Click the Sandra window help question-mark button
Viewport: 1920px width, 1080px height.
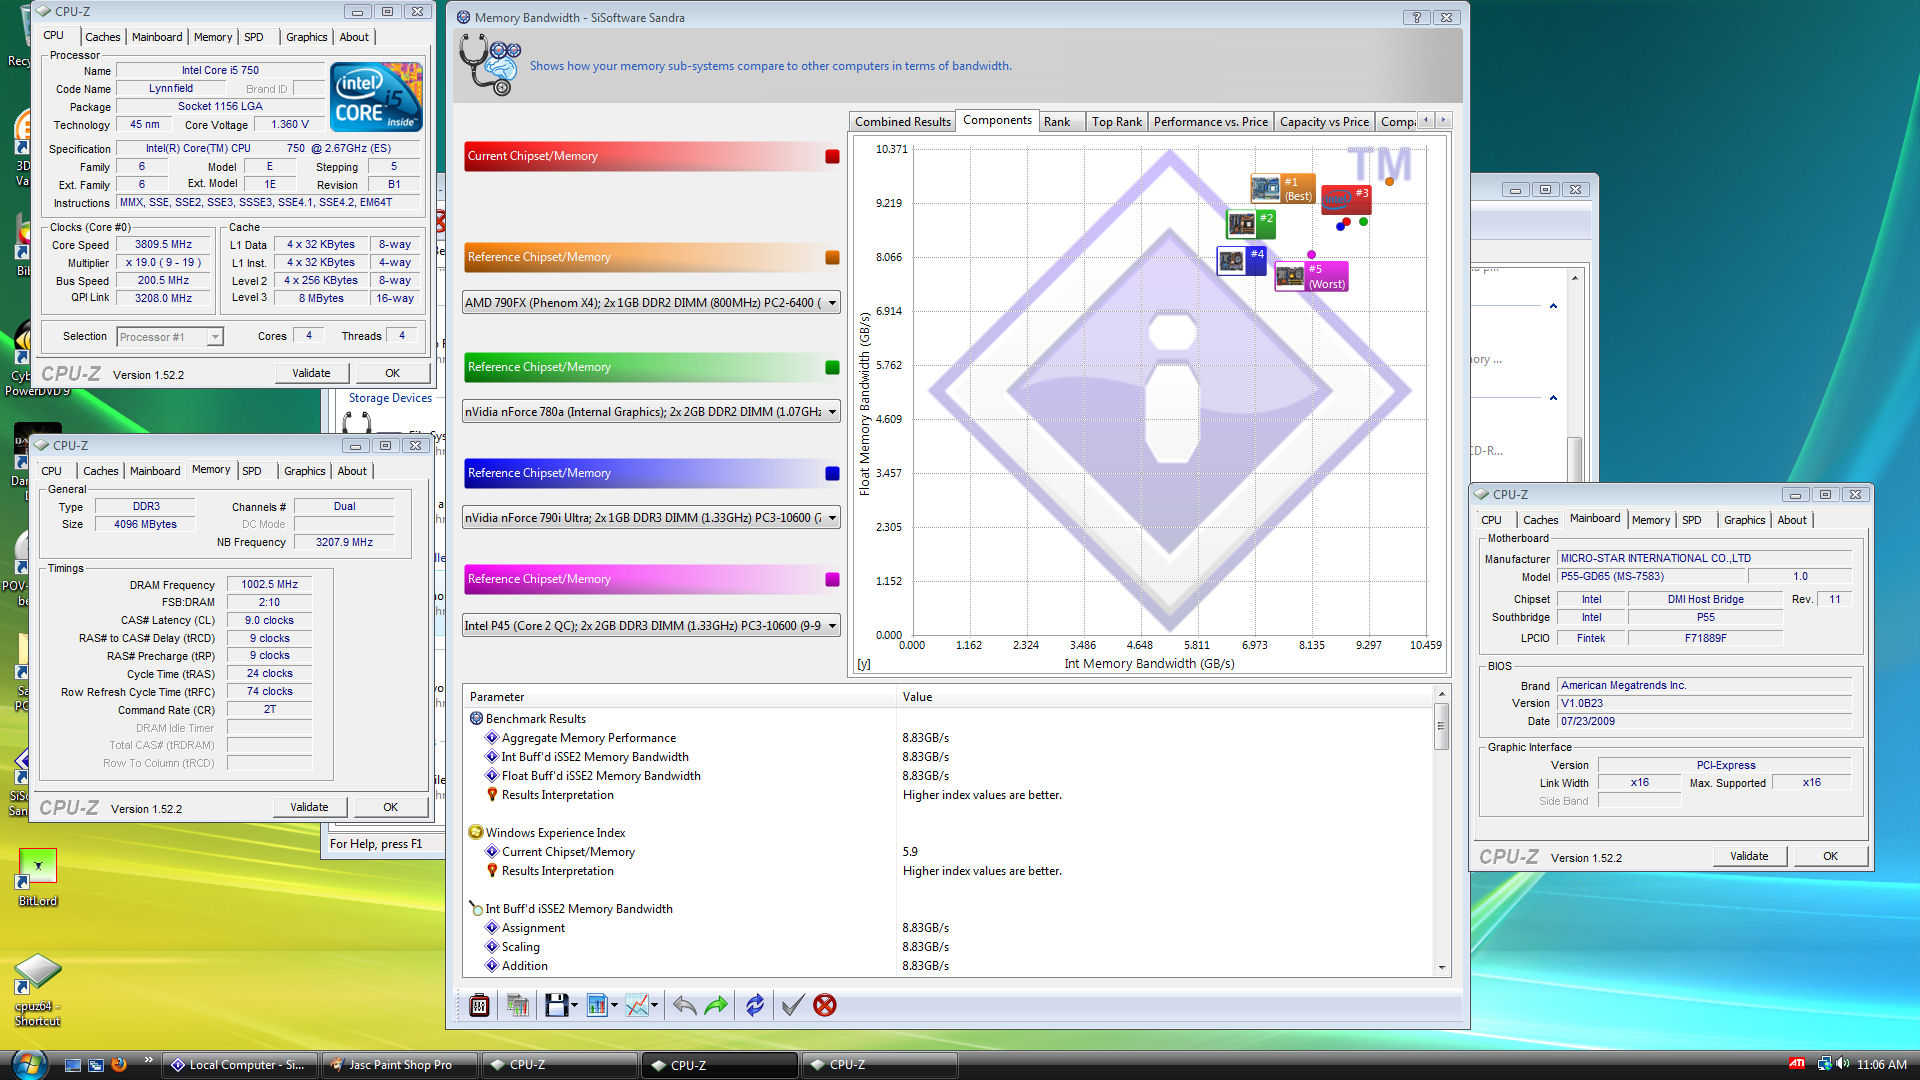(1416, 17)
